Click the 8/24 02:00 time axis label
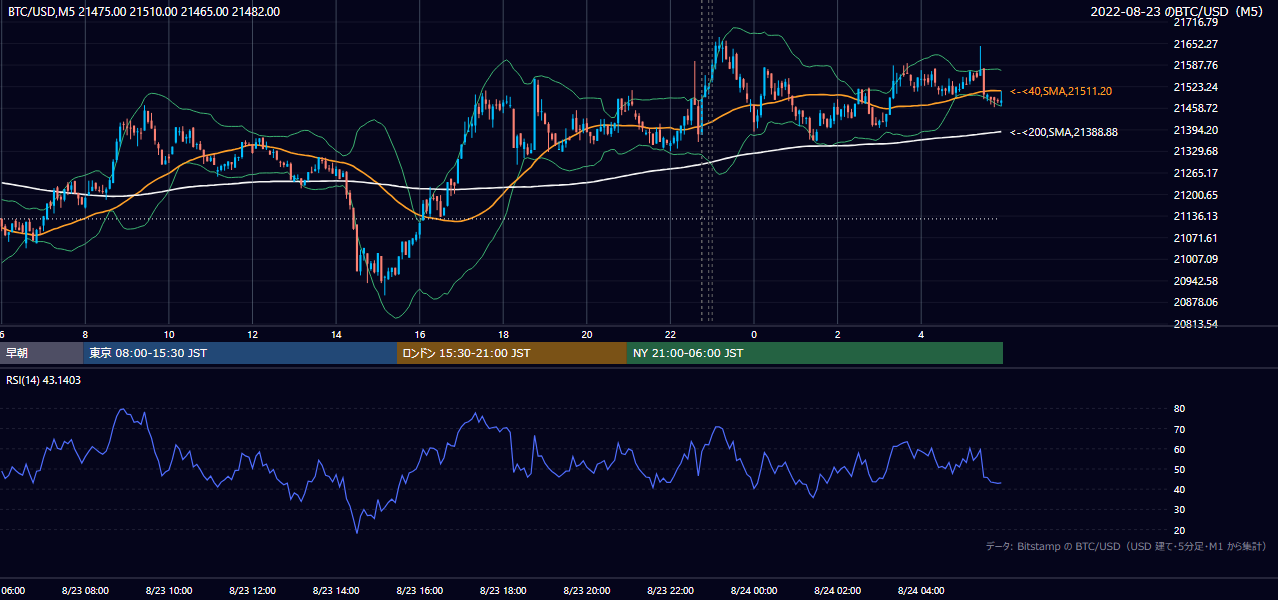This screenshot has width=1278, height=600. click(x=837, y=591)
